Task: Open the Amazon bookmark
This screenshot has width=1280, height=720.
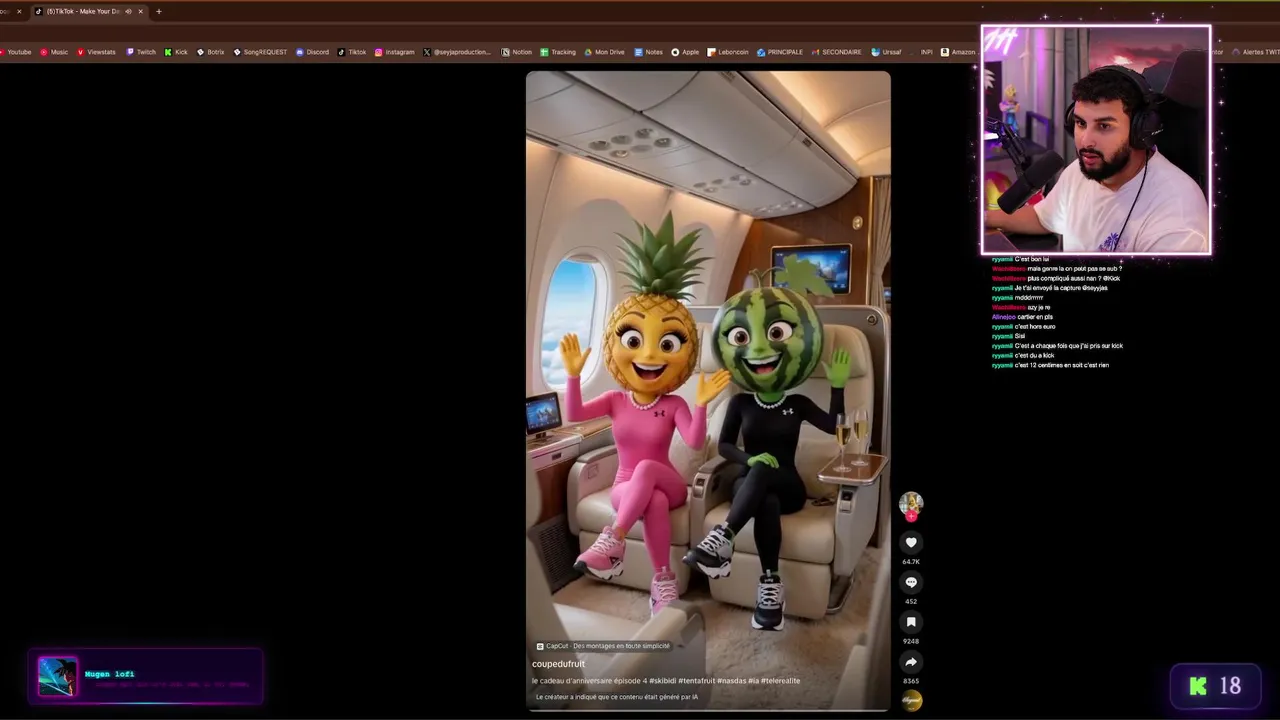Action: click(x=958, y=52)
